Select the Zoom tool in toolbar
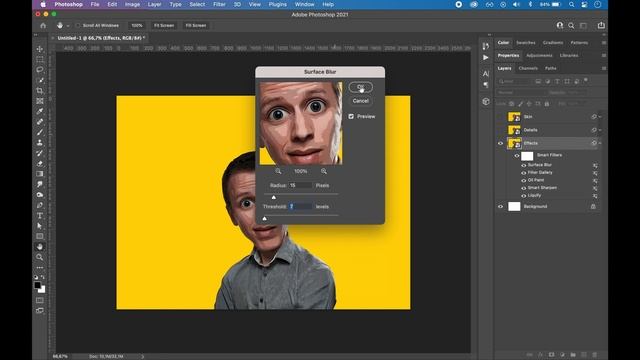 pyautogui.click(x=40, y=257)
